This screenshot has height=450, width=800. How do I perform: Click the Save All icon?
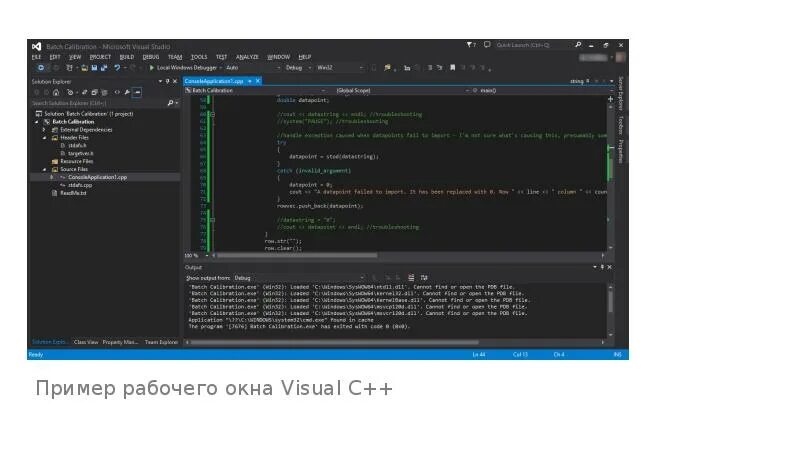point(104,68)
